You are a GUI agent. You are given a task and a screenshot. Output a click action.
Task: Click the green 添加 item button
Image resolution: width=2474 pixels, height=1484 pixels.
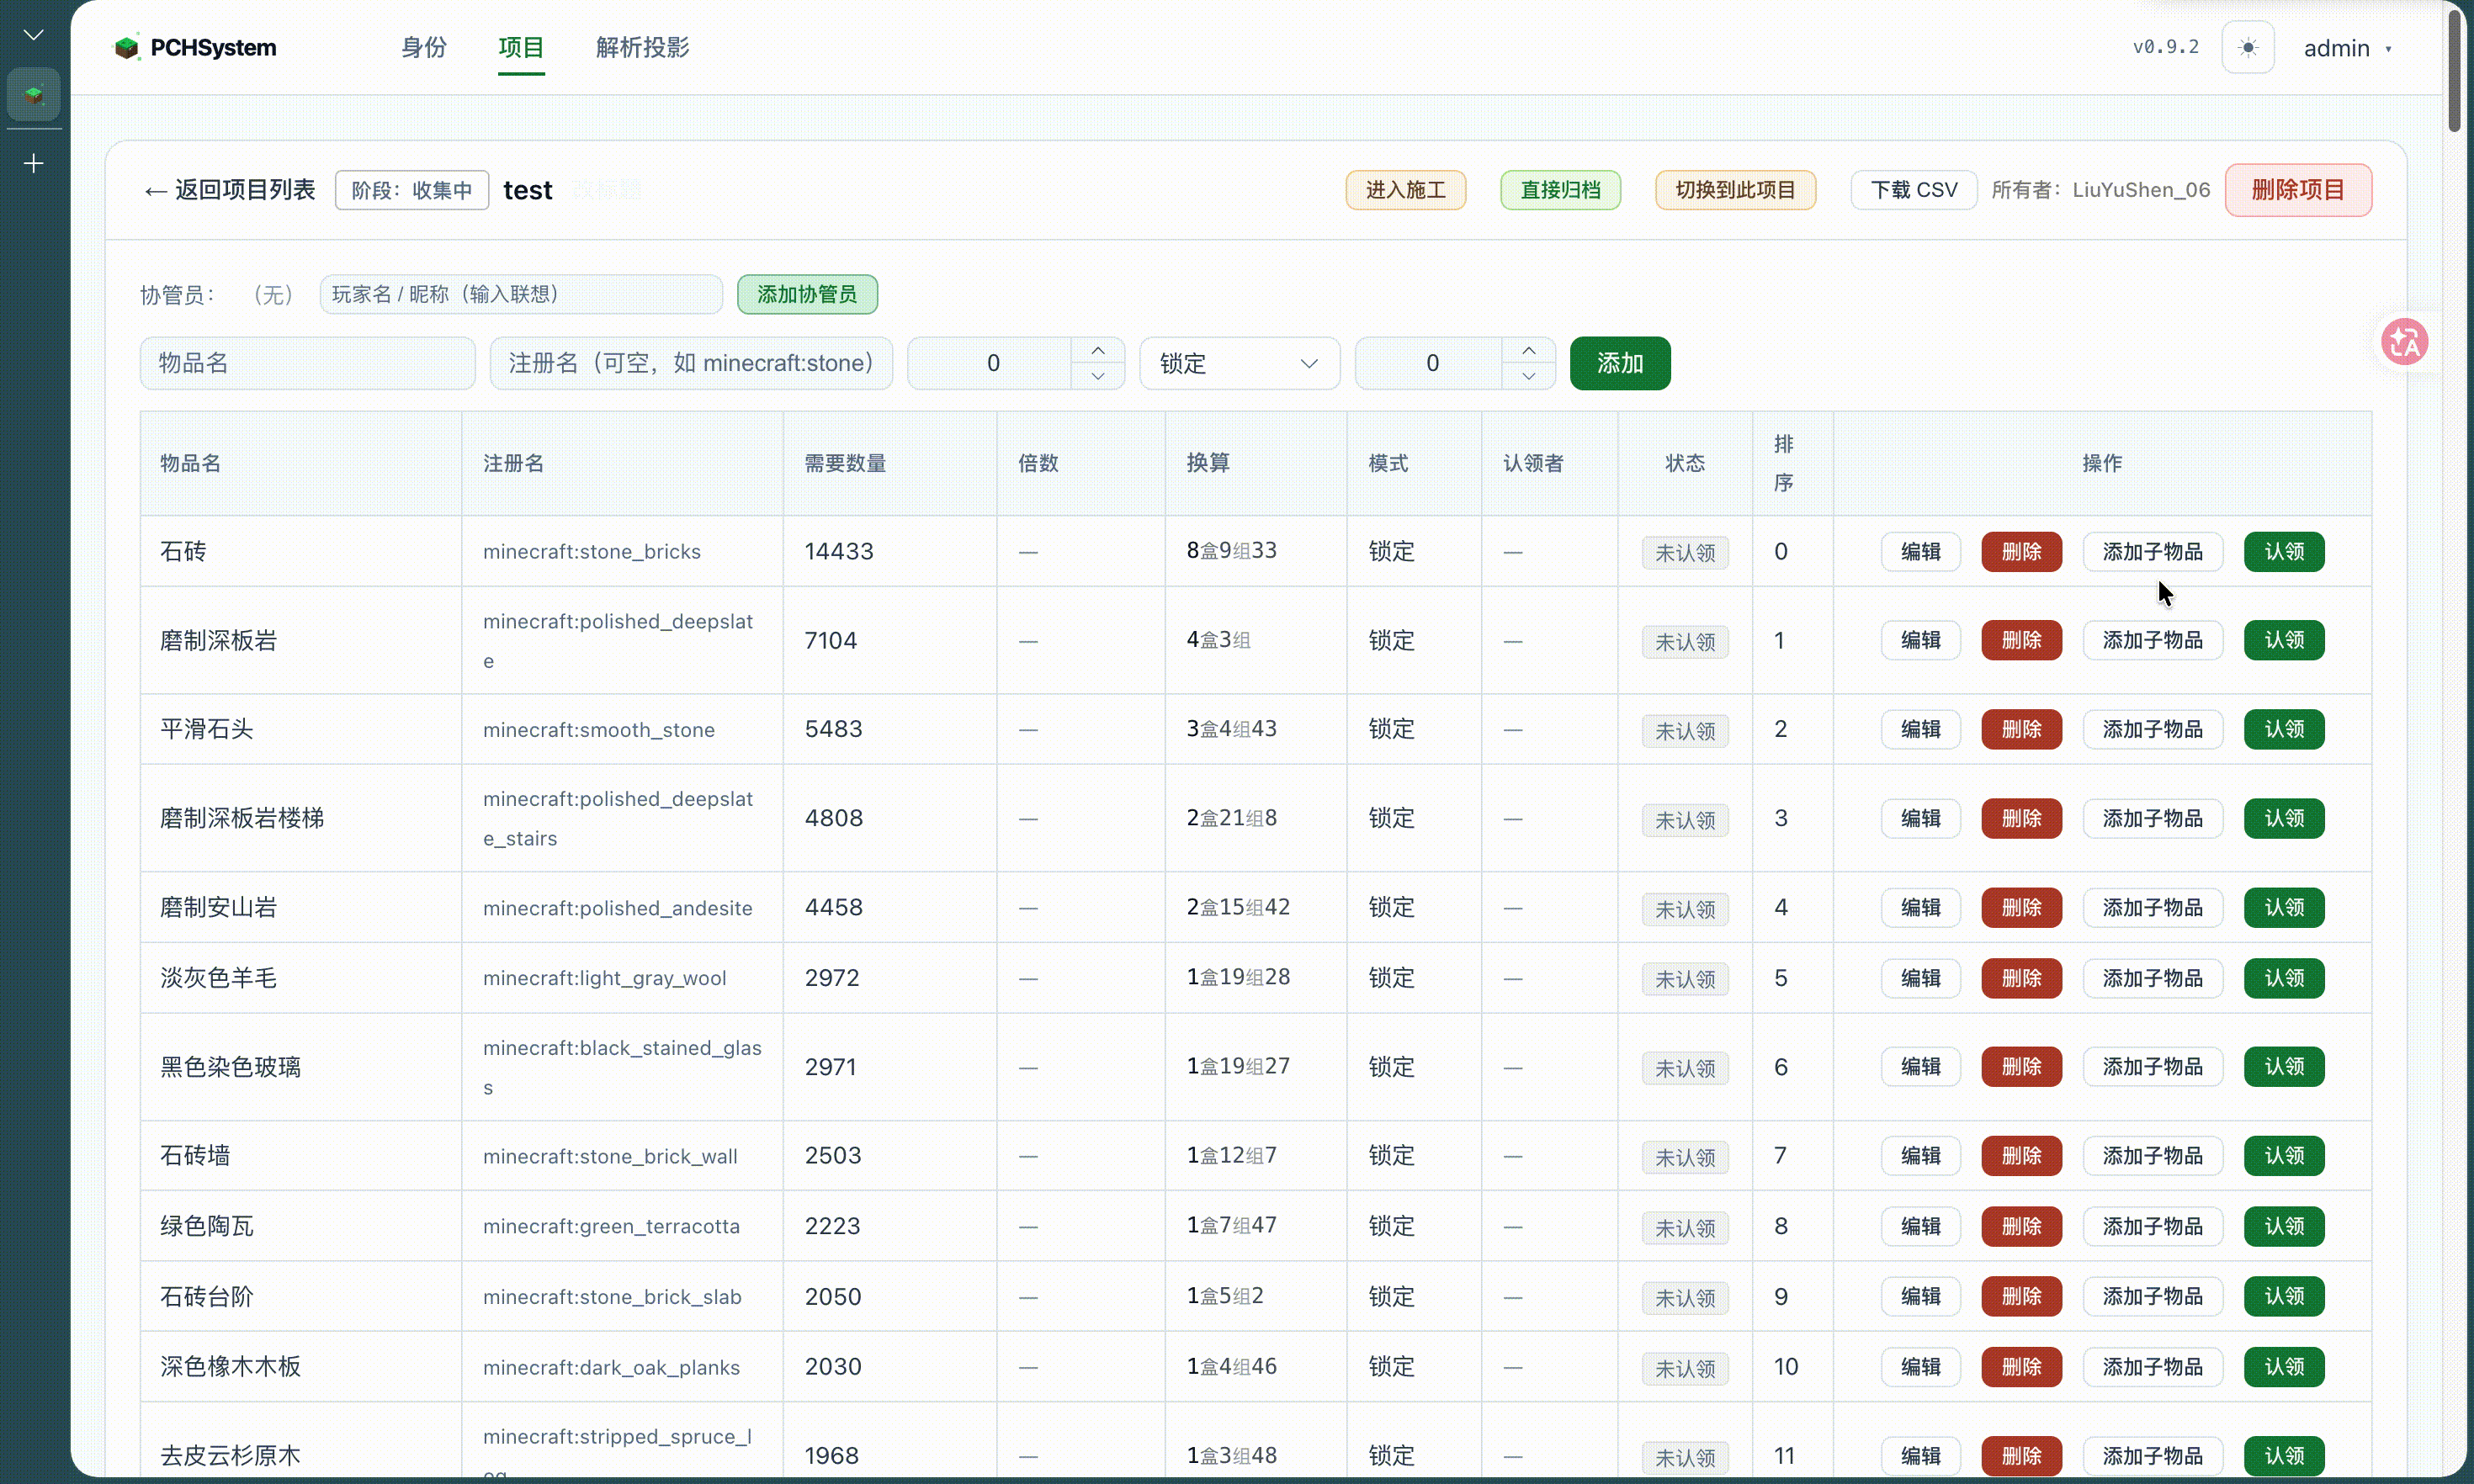point(1620,363)
